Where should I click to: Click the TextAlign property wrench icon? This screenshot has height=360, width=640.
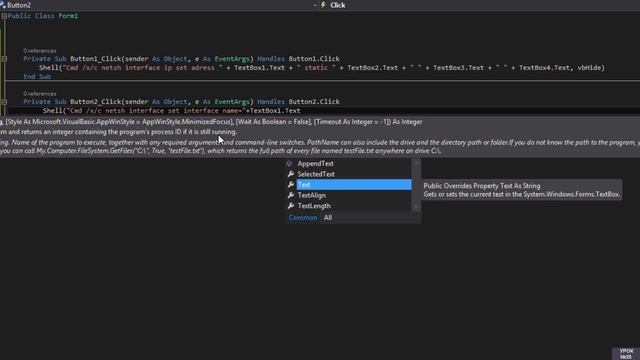pos(291,195)
